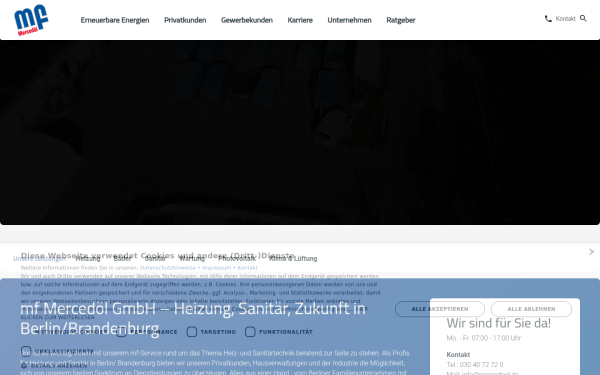Click Klicken zum Weiterlesen

click(57, 317)
